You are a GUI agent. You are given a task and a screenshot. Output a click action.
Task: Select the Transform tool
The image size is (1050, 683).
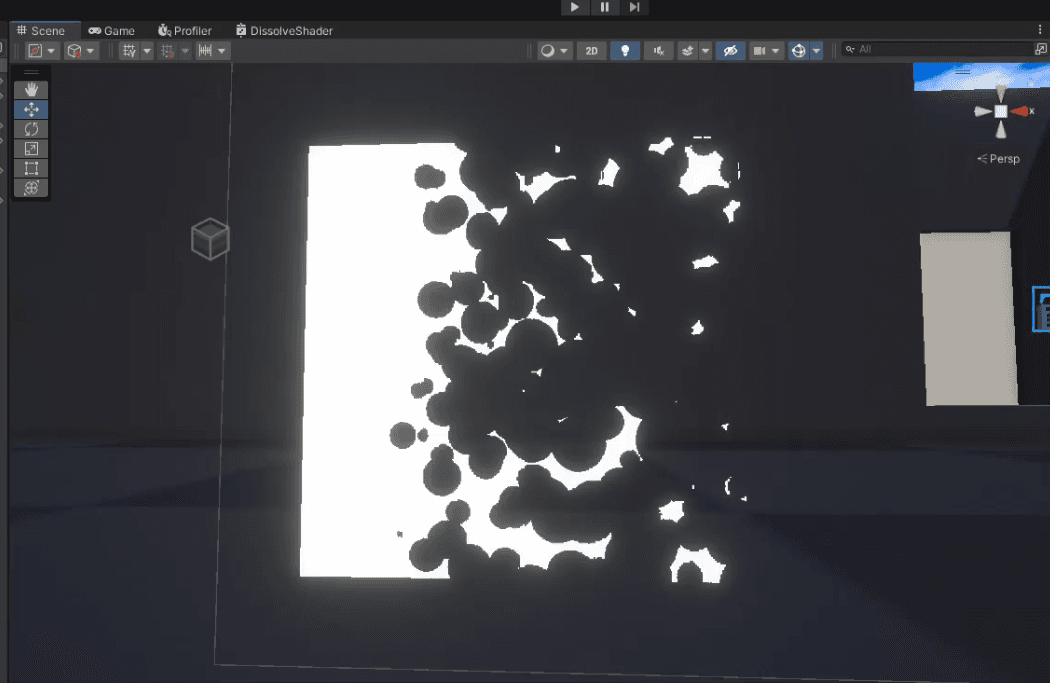pyautogui.click(x=31, y=187)
